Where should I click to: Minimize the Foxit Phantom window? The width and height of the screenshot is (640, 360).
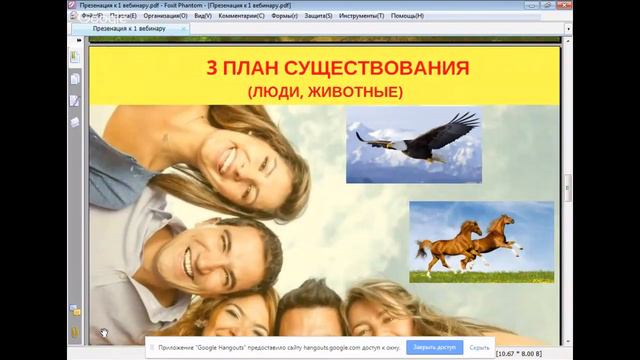[x=531, y=5]
